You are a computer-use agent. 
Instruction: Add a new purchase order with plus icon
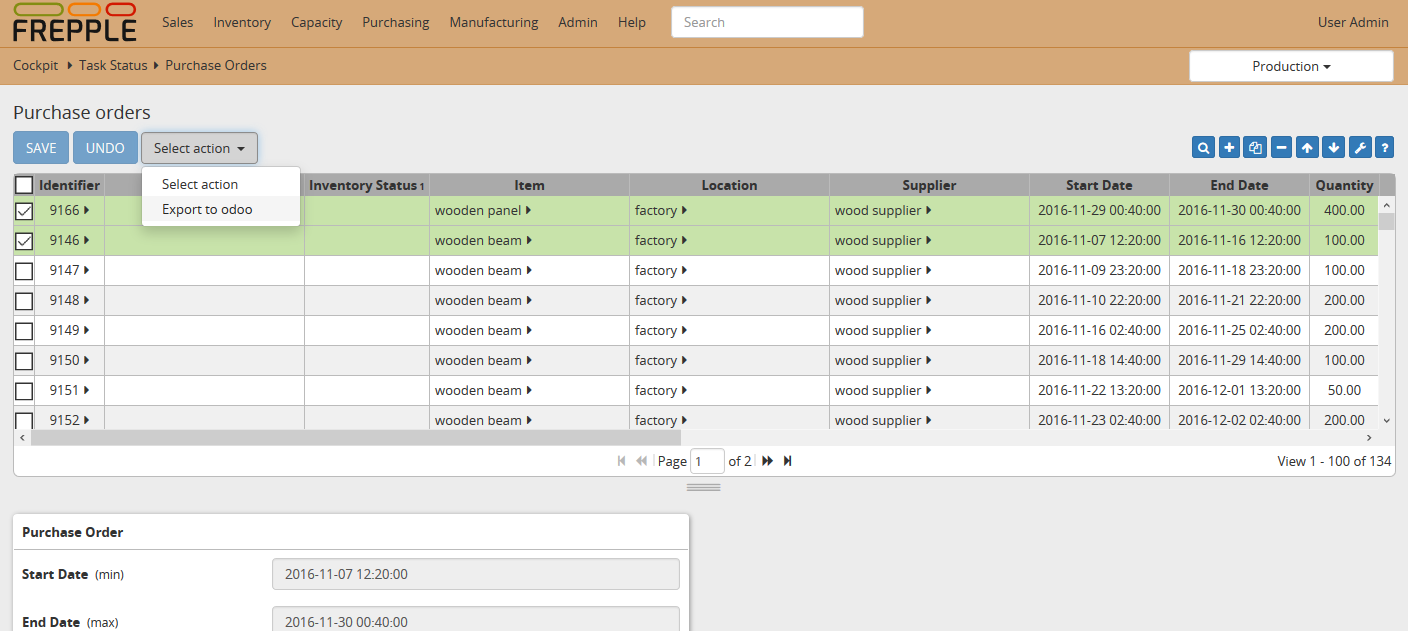pos(1229,147)
